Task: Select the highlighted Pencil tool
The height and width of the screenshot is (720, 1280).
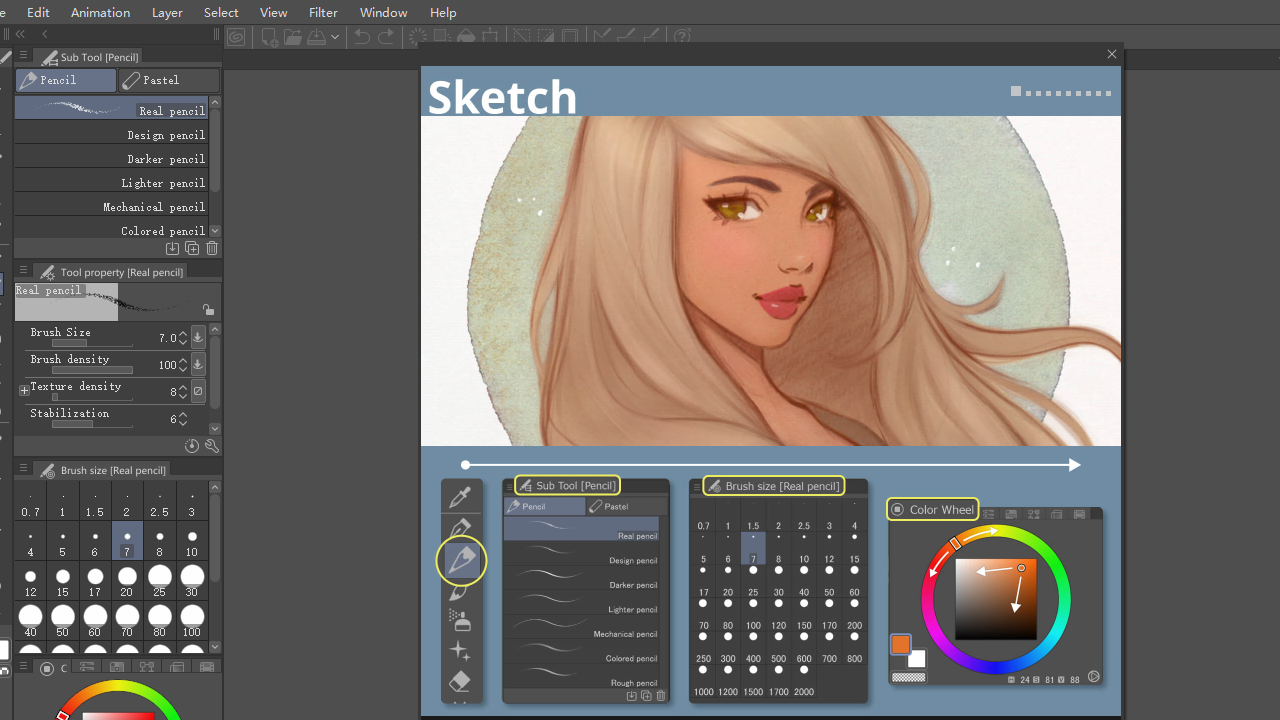Action: tap(461, 560)
